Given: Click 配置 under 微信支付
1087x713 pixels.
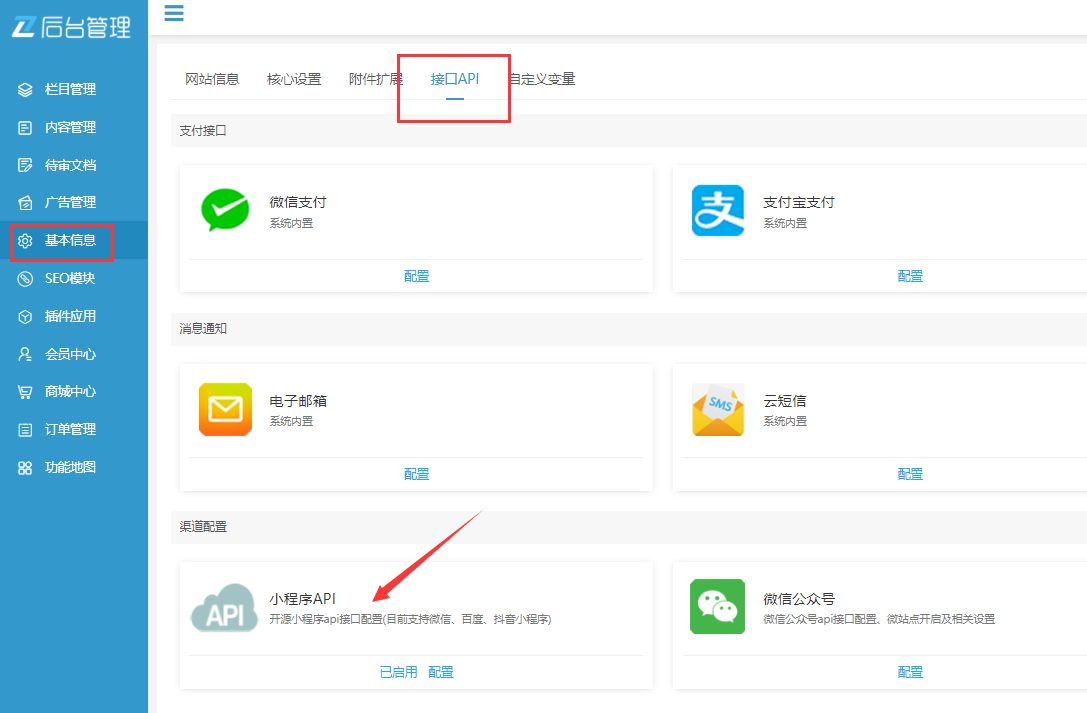Looking at the screenshot, I should pos(417,276).
